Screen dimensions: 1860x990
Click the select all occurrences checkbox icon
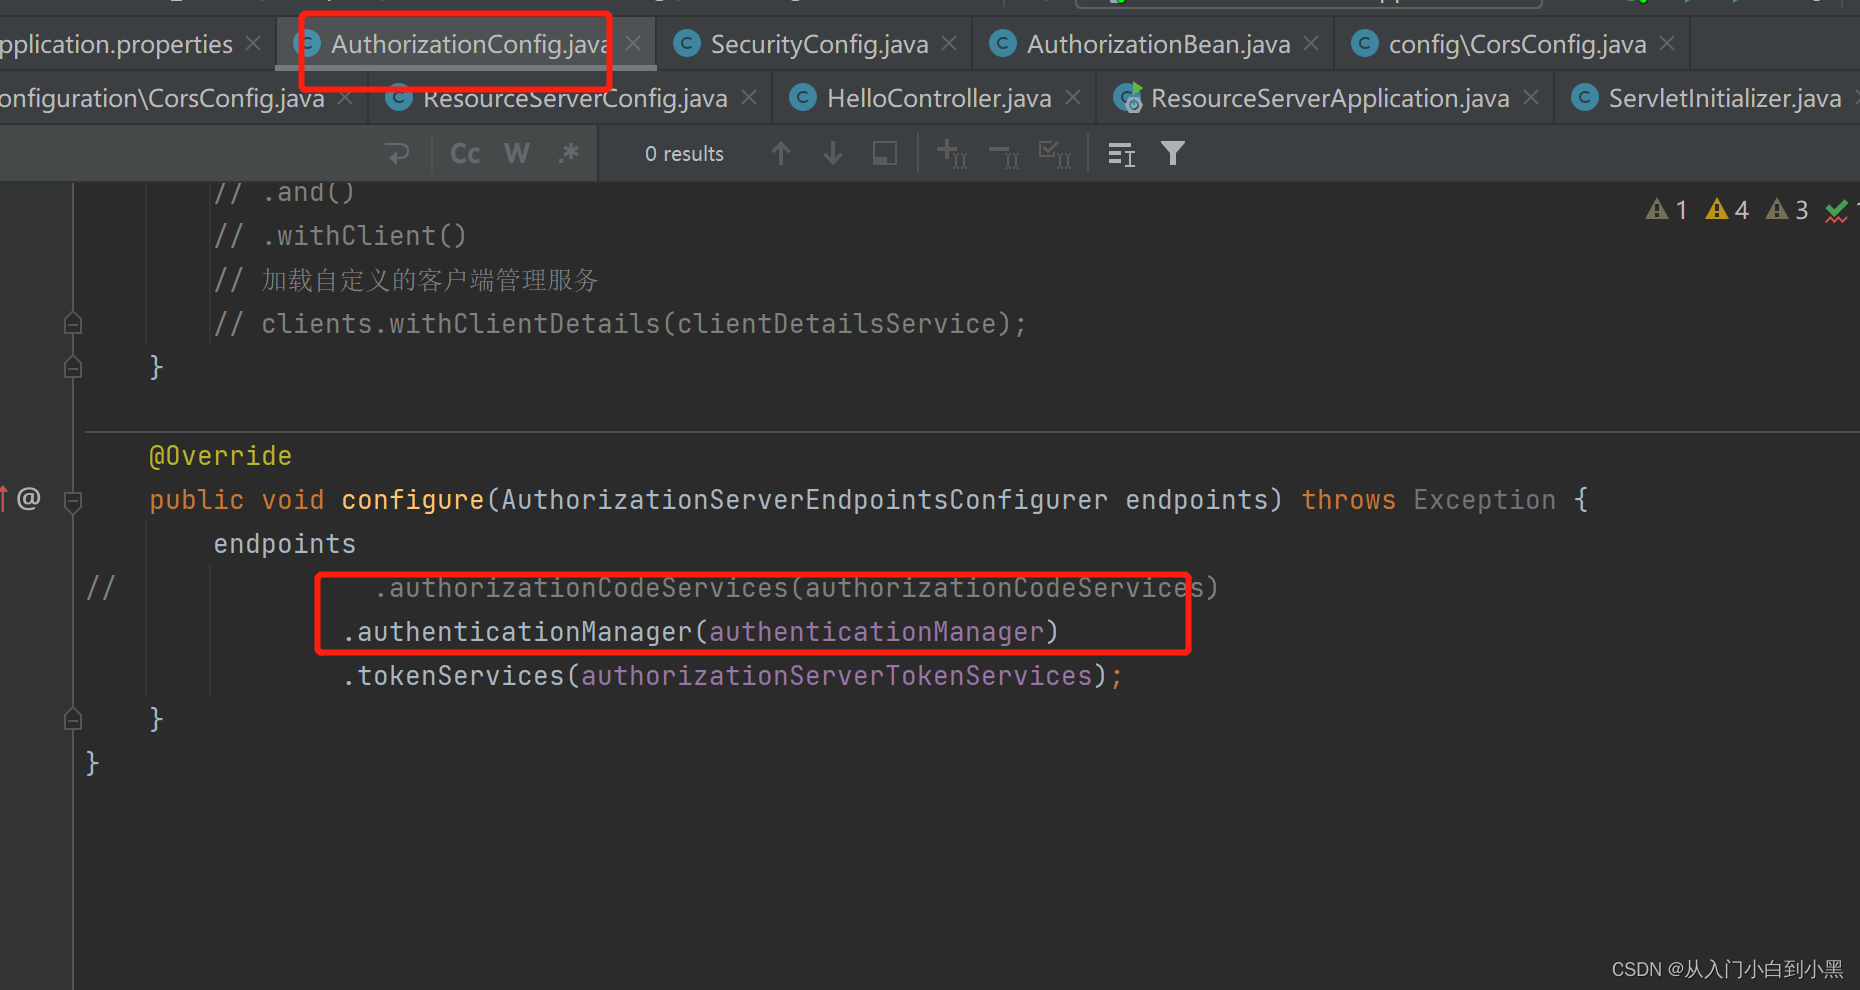[1055, 153]
